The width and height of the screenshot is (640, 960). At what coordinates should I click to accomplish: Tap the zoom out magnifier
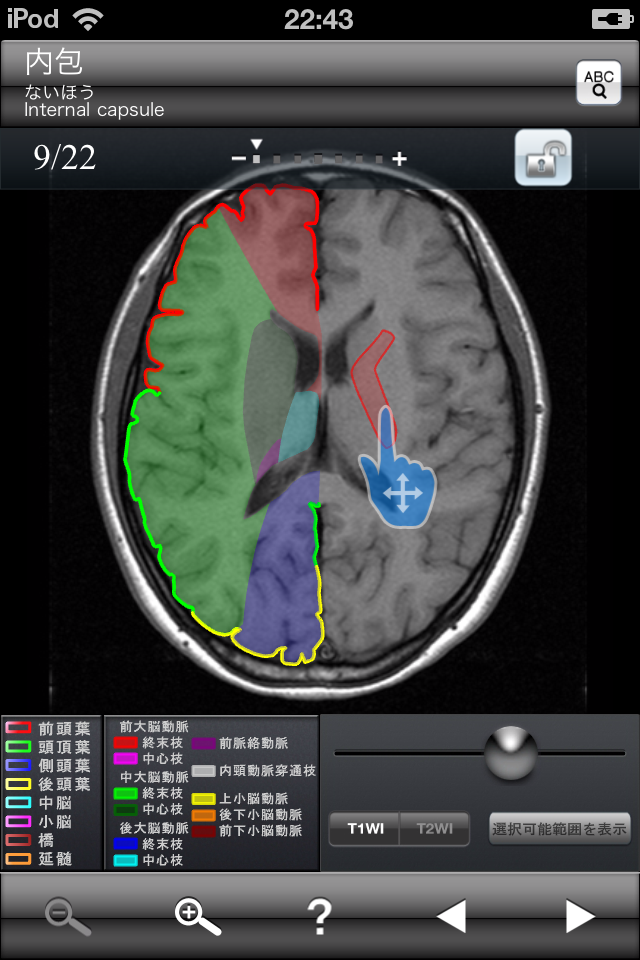tap(67, 915)
